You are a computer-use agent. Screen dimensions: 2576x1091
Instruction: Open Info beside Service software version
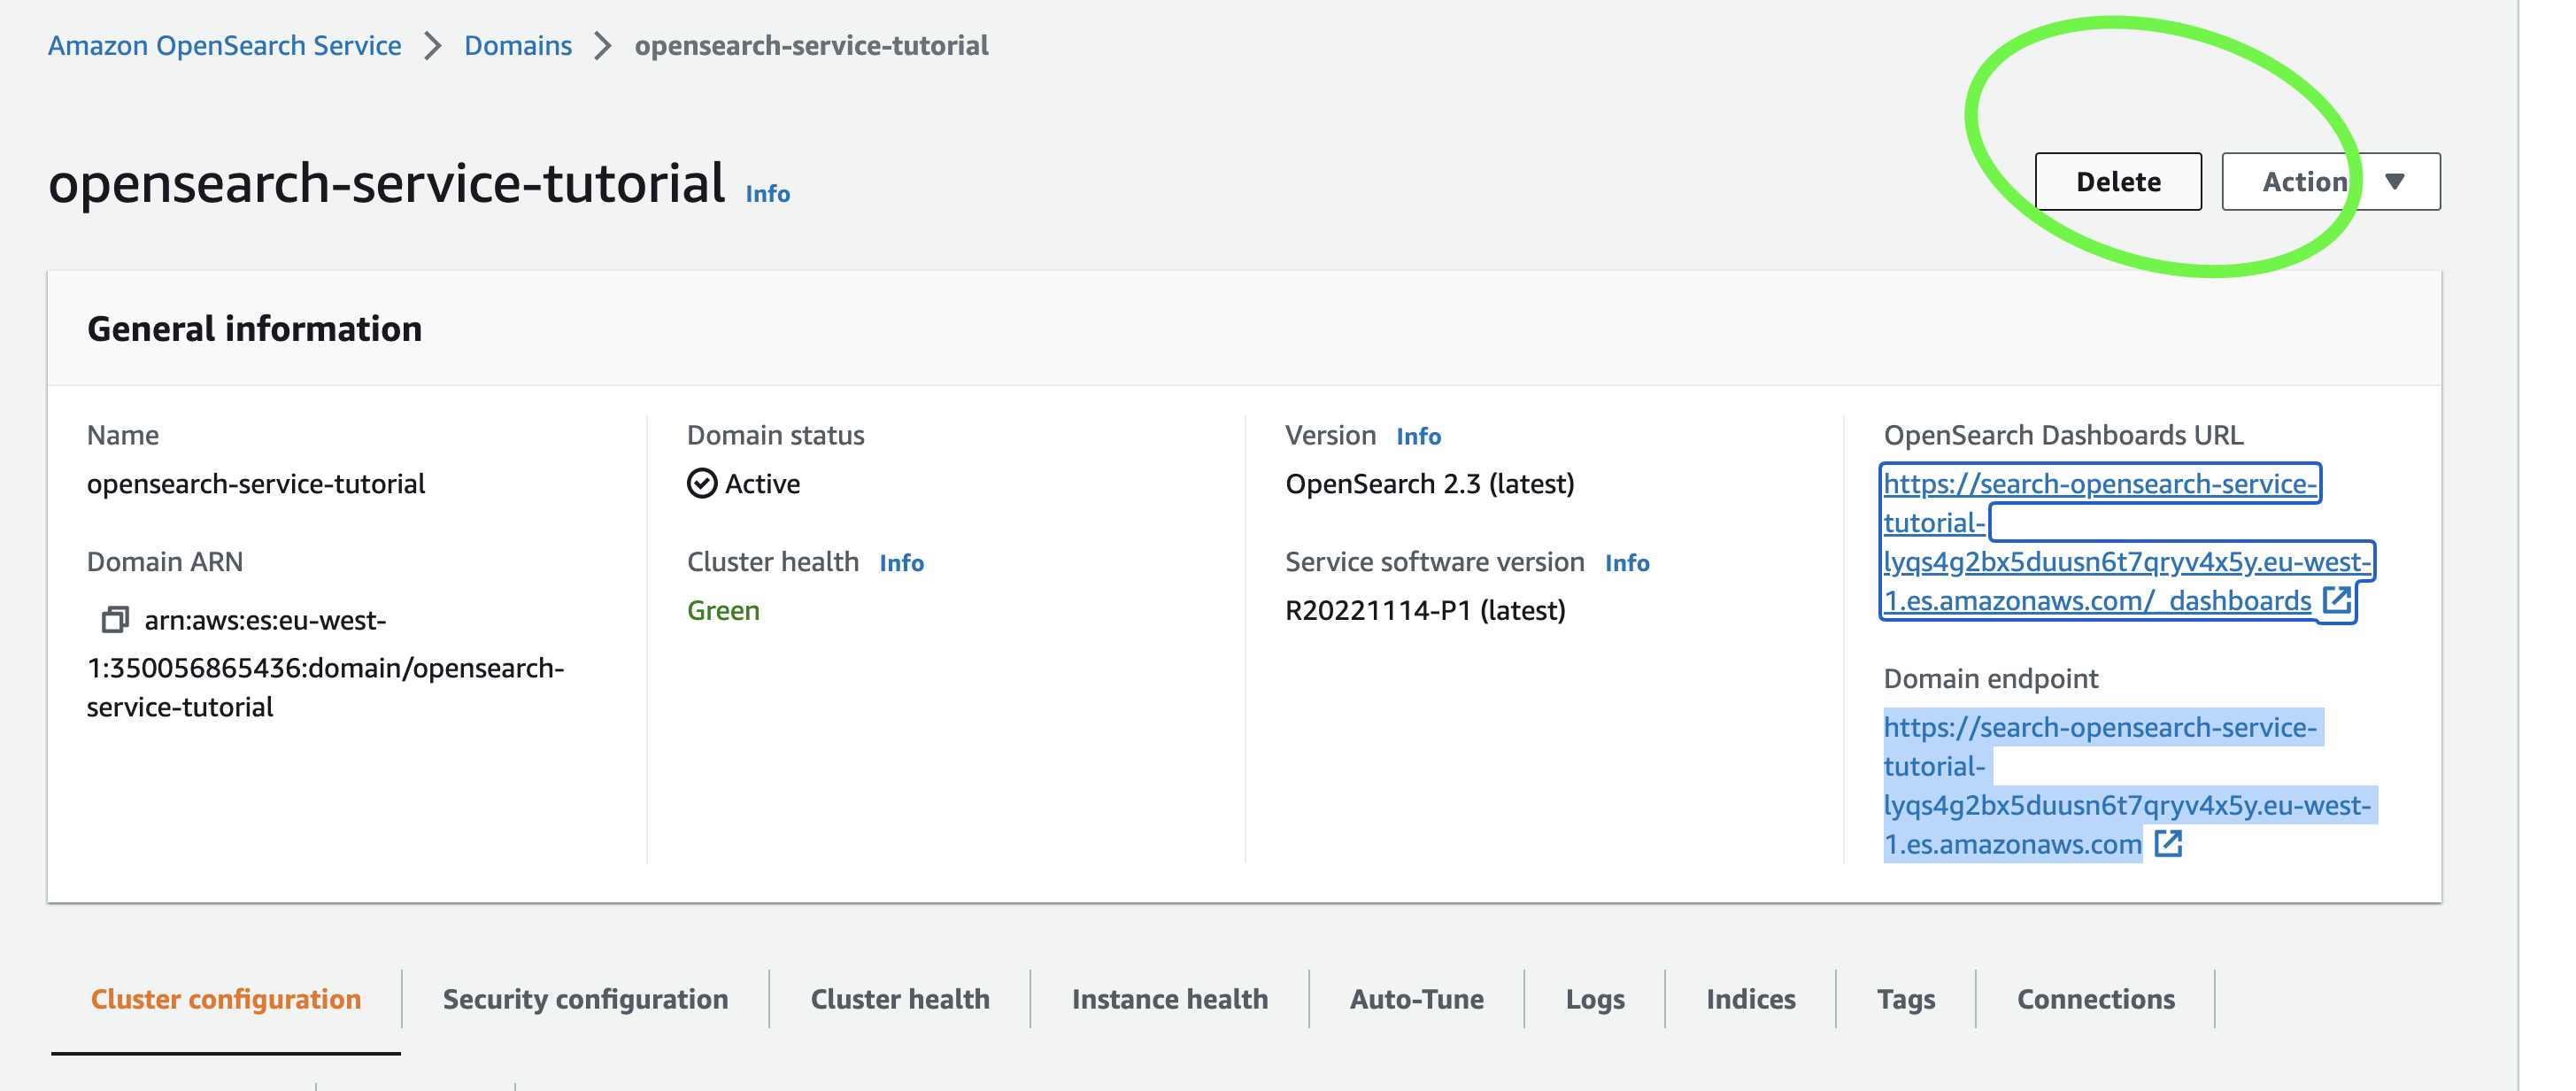1627,563
